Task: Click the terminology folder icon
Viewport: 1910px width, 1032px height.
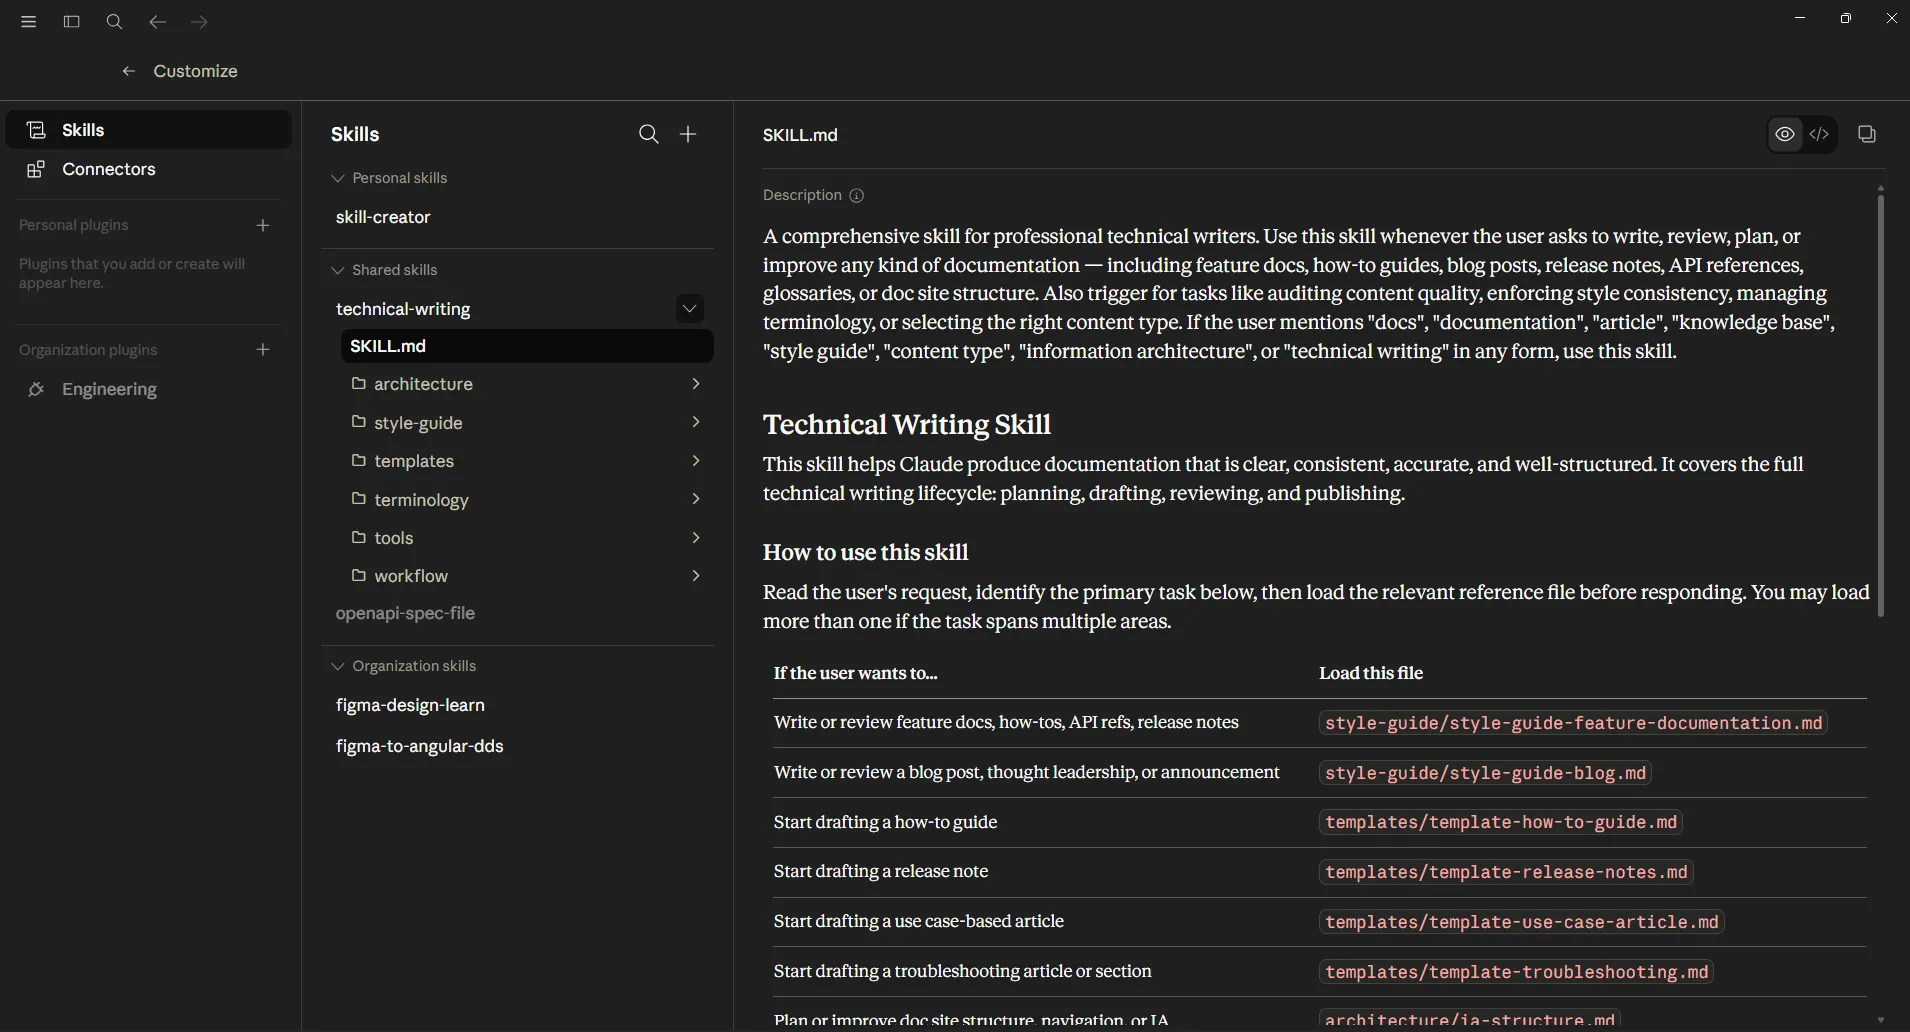Action: click(x=359, y=499)
